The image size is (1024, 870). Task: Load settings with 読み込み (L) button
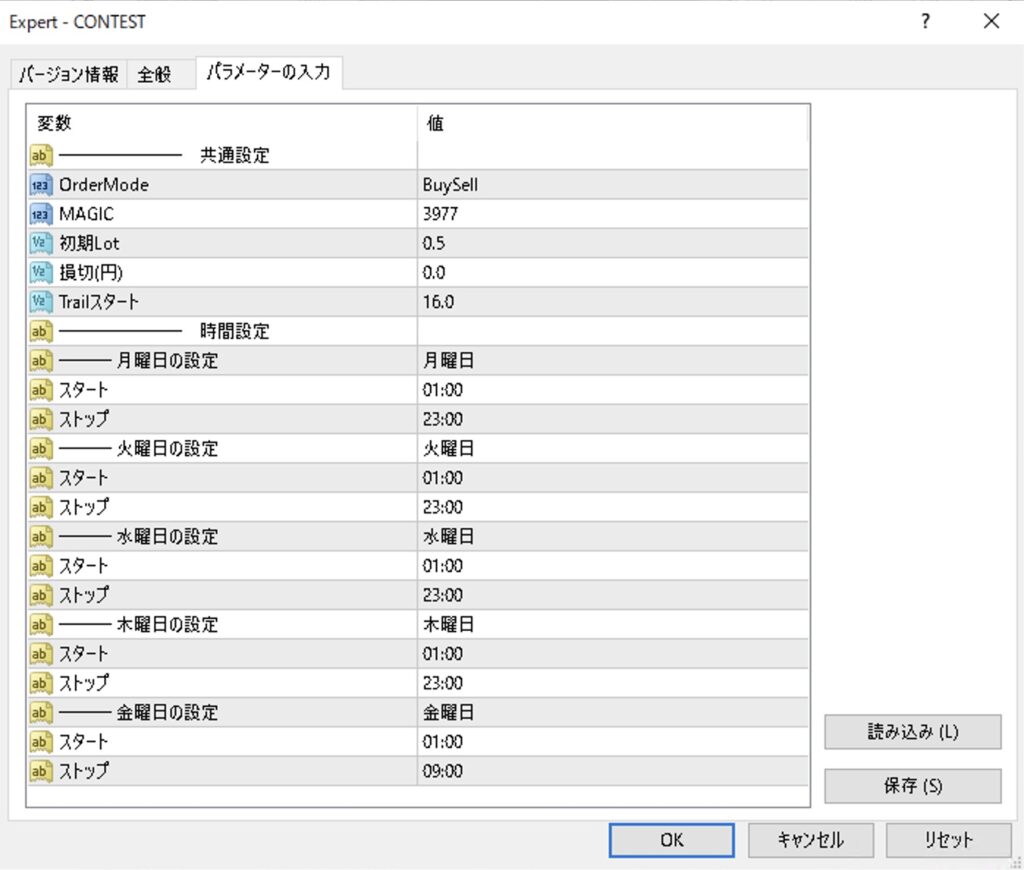[x=912, y=731]
